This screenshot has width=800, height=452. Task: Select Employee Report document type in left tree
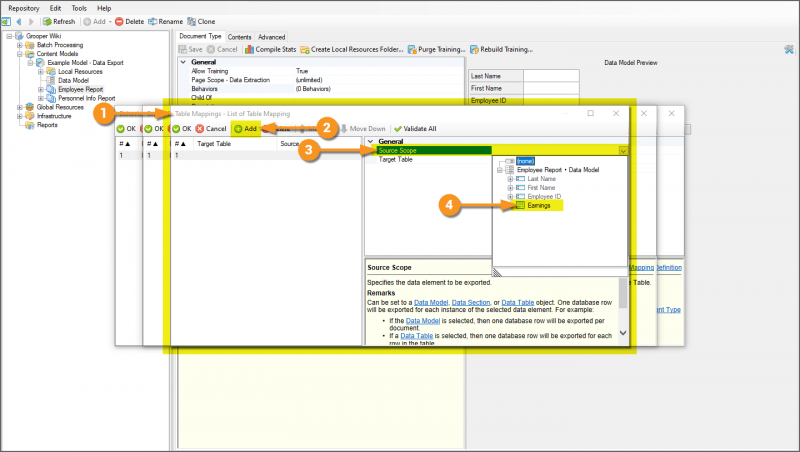[x=80, y=89]
